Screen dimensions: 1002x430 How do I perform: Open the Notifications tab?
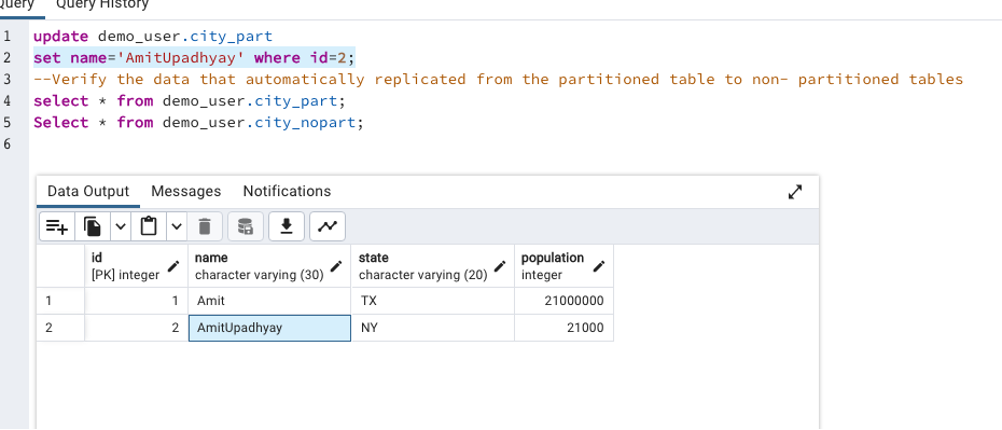coord(287,191)
